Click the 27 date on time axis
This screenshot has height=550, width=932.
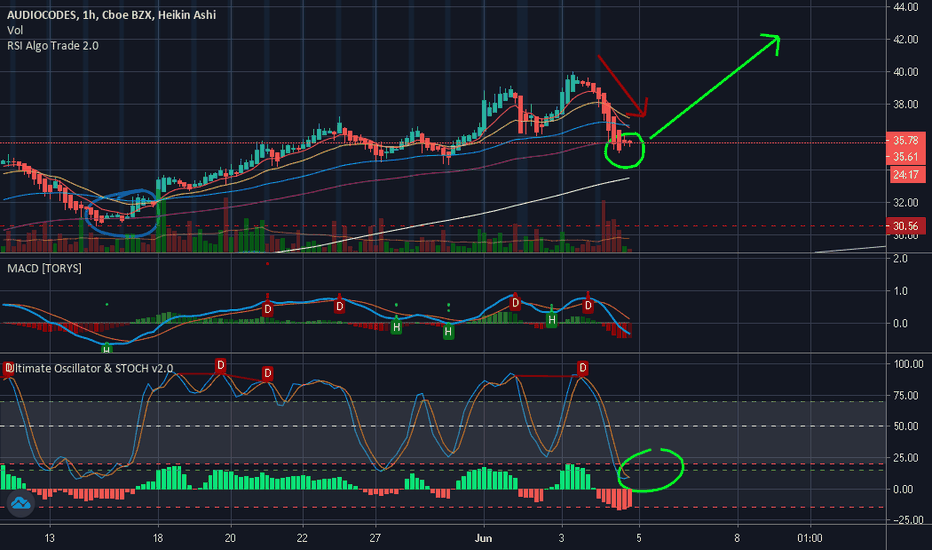pos(374,538)
